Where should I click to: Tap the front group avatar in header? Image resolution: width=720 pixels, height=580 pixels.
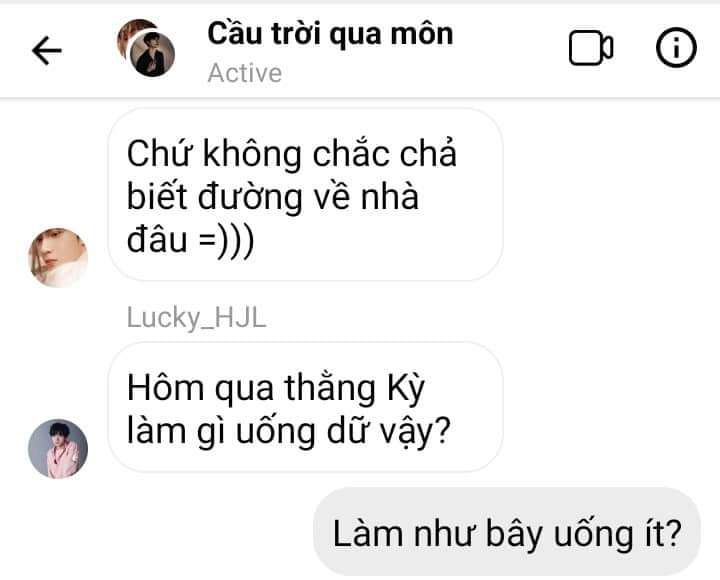[x=152, y=54]
